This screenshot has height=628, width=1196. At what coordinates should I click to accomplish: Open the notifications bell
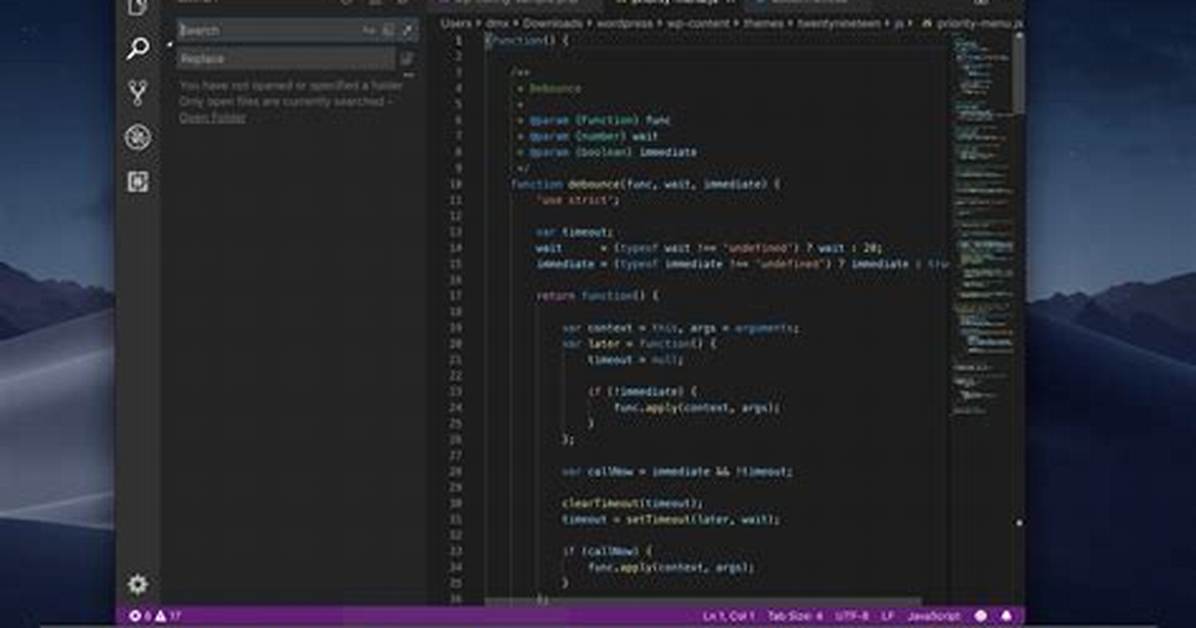[x=1006, y=616]
